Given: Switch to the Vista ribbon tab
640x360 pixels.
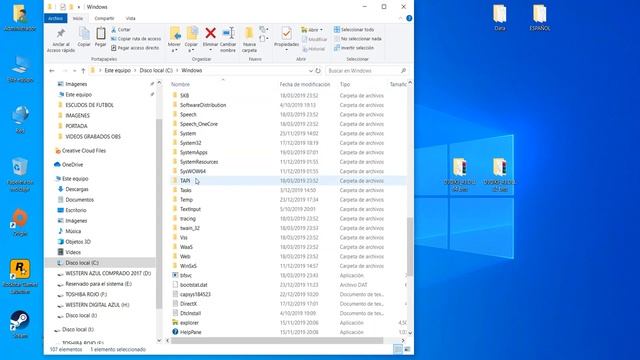Looking at the screenshot, I should click(131, 18).
